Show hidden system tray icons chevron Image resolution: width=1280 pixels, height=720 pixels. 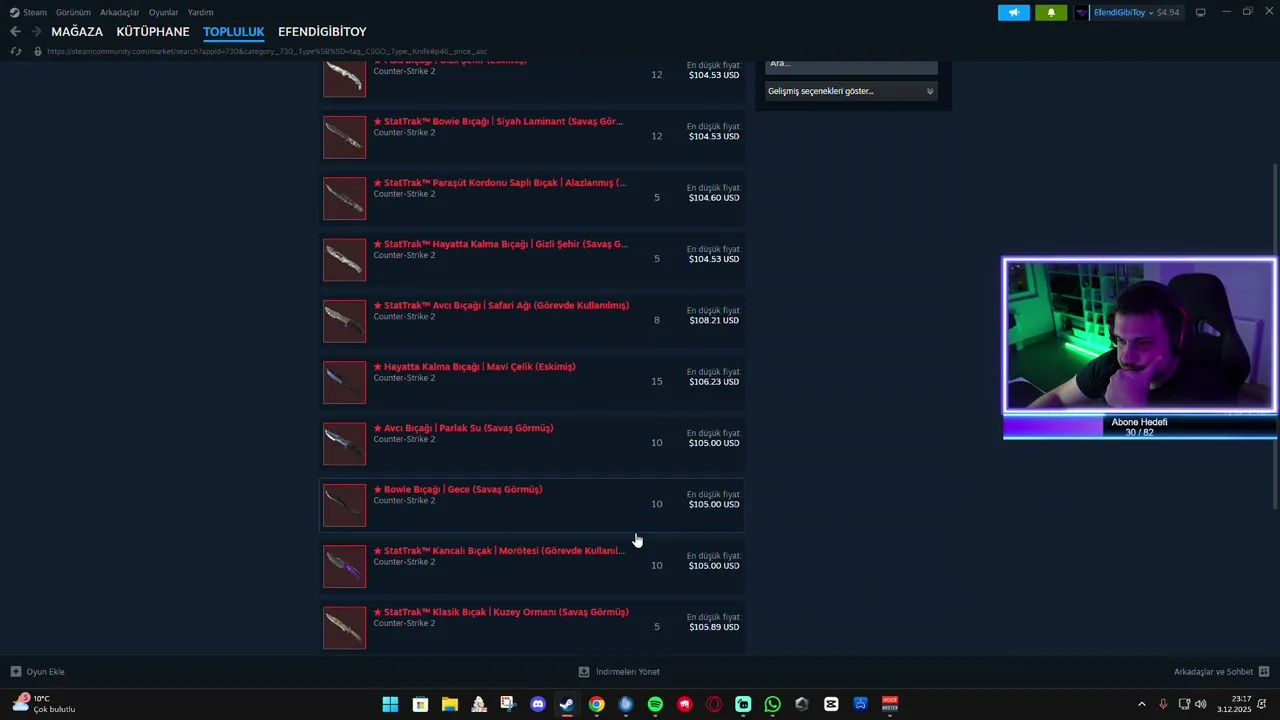(1142, 704)
